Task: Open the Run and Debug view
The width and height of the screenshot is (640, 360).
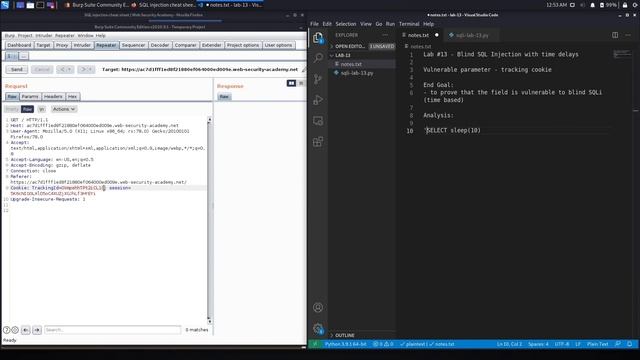Action: click(x=318, y=100)
